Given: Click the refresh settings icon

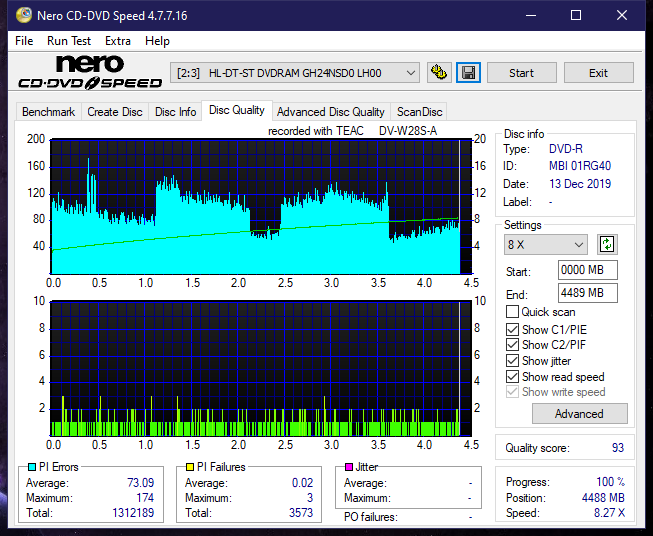Looking at the screenshot, I should coord(607,244).
